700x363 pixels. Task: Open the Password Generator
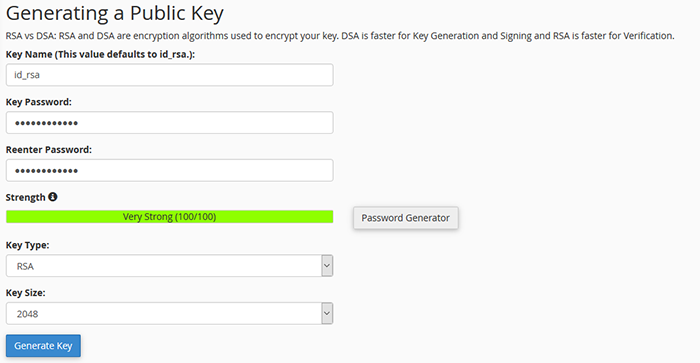point(405,218)
